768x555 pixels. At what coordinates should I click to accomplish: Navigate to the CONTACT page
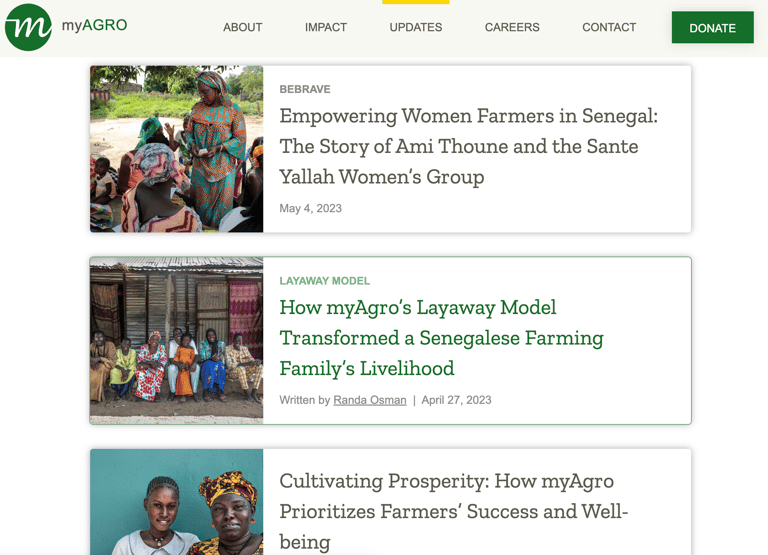609,27
